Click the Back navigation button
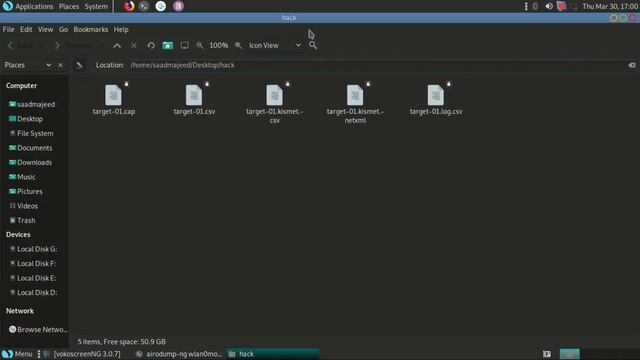Viewport: 640px width, 360px height. 20,45
